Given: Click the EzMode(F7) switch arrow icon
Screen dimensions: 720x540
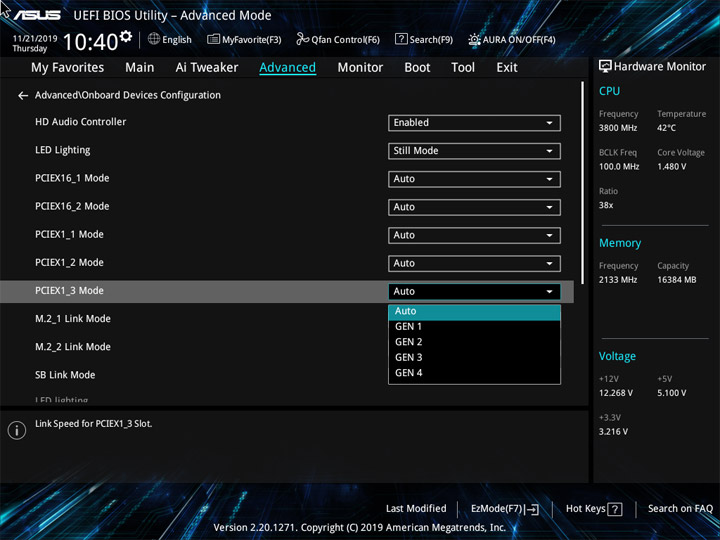Looking at the screenshot, I should (532, 509).
